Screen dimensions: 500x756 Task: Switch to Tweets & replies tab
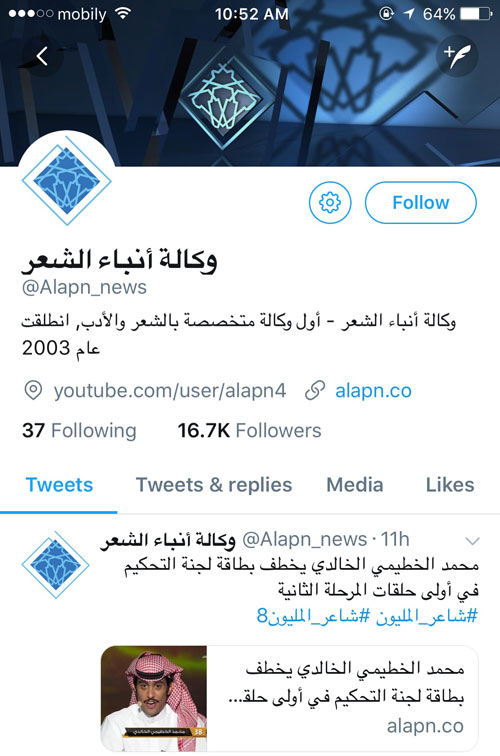click(214, 485)
